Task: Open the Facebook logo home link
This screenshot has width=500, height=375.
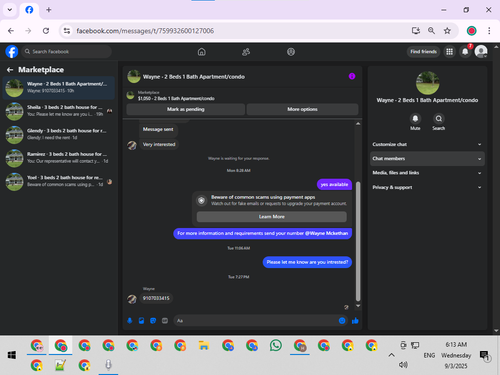Action: click(12, 52)
